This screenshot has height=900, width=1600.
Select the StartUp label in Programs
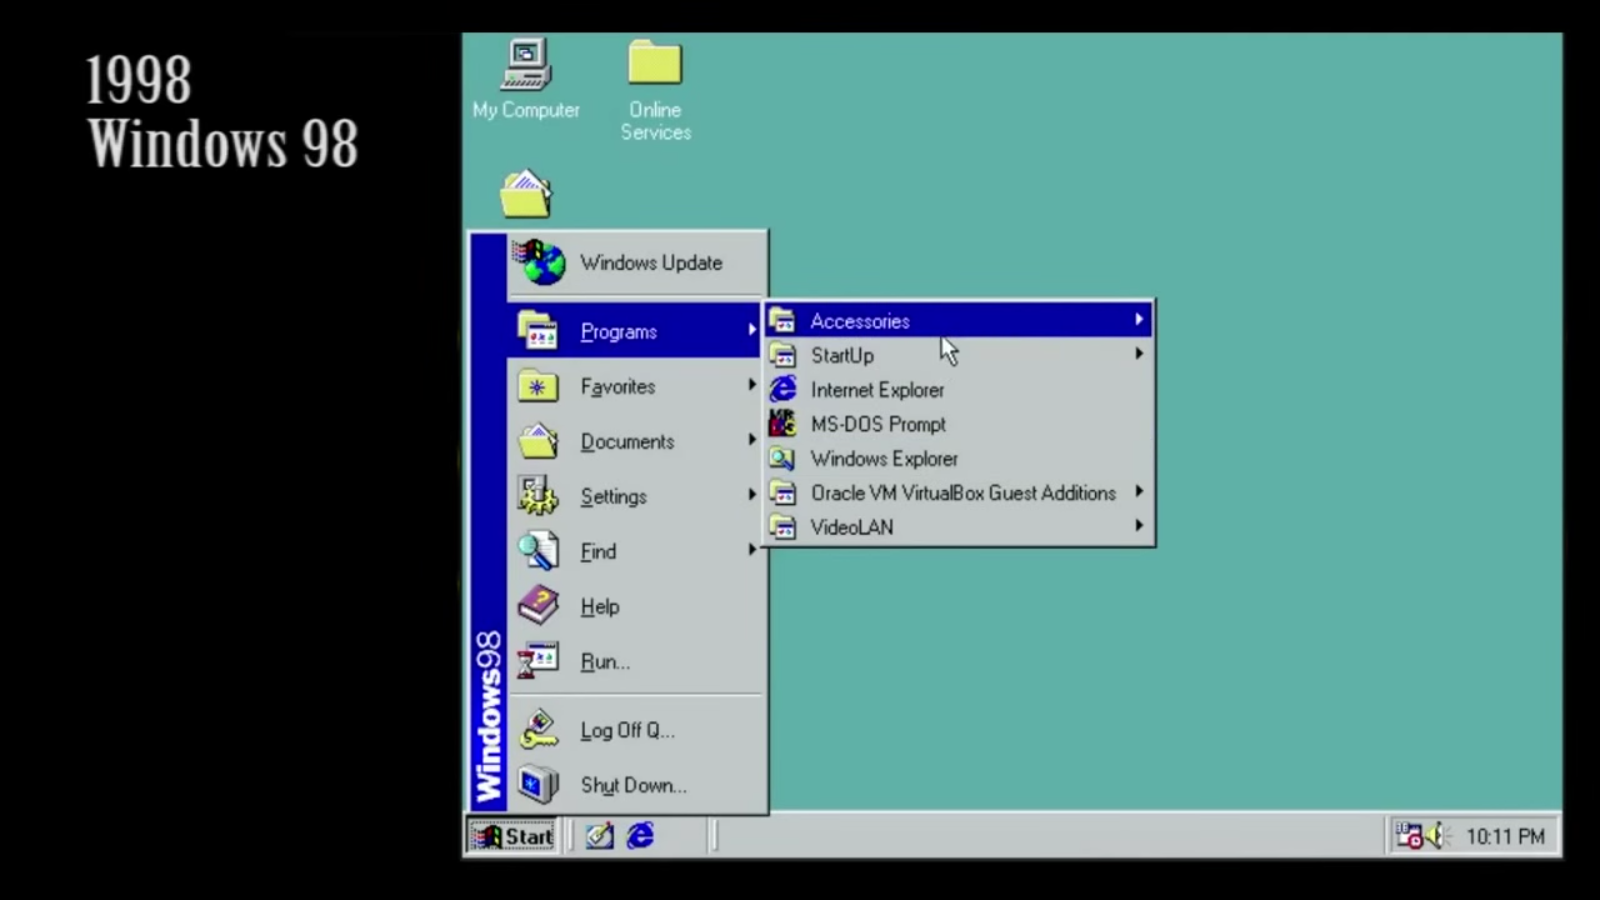tap(842, 355)
